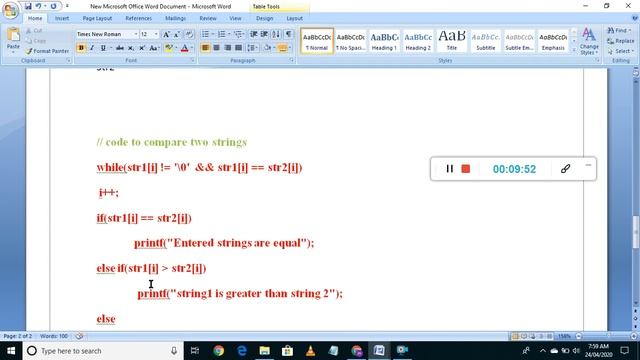Align text to the right

click(227, 48)
